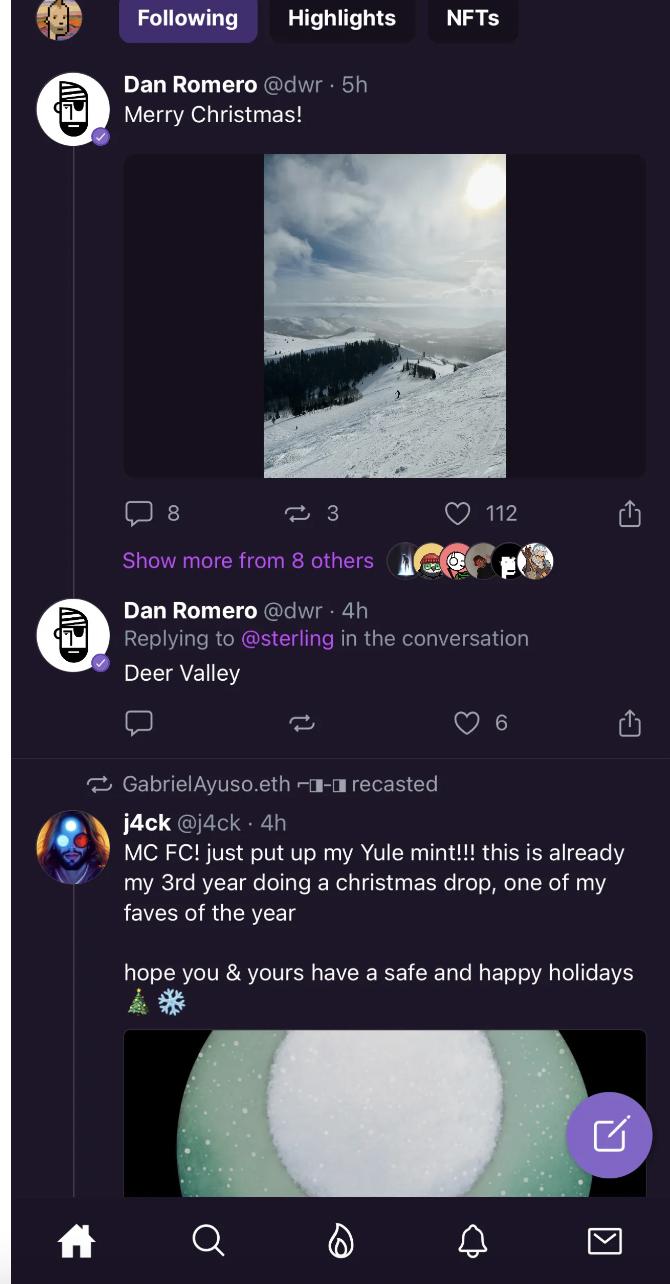Viewport: 670px width, 1284px height.
Task: Open the j4ck profile name
Action: [x=147, y=823]
